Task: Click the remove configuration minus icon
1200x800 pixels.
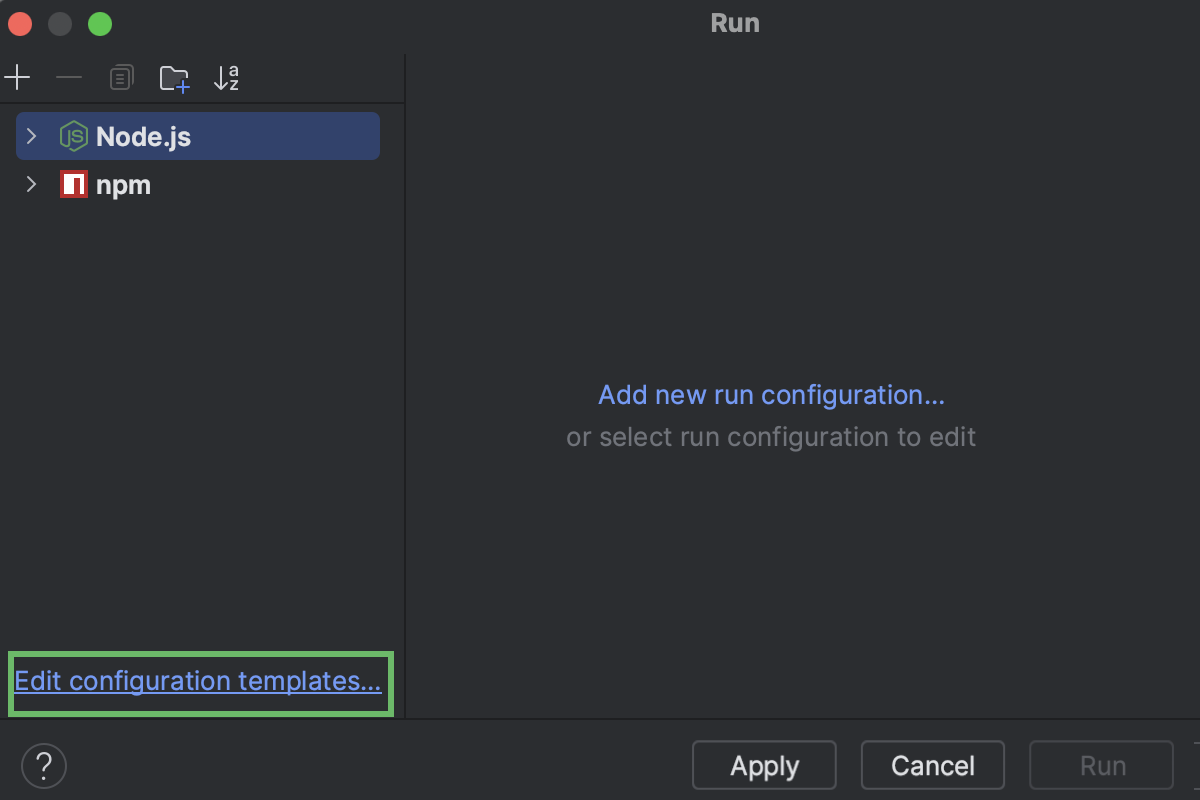Action: (68, 76)
